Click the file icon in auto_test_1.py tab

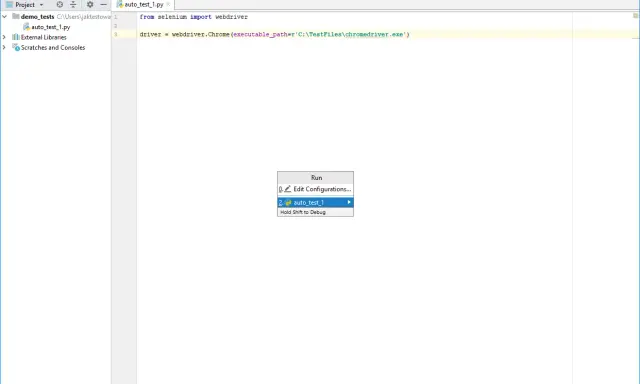(120, 4)
